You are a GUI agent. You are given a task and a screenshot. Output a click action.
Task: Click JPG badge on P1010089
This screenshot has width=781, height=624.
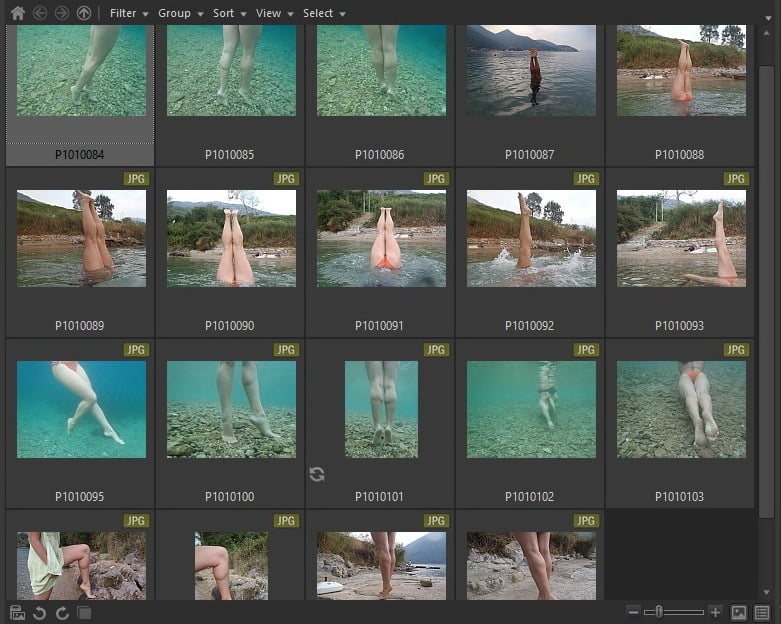[x=136, y=179]
